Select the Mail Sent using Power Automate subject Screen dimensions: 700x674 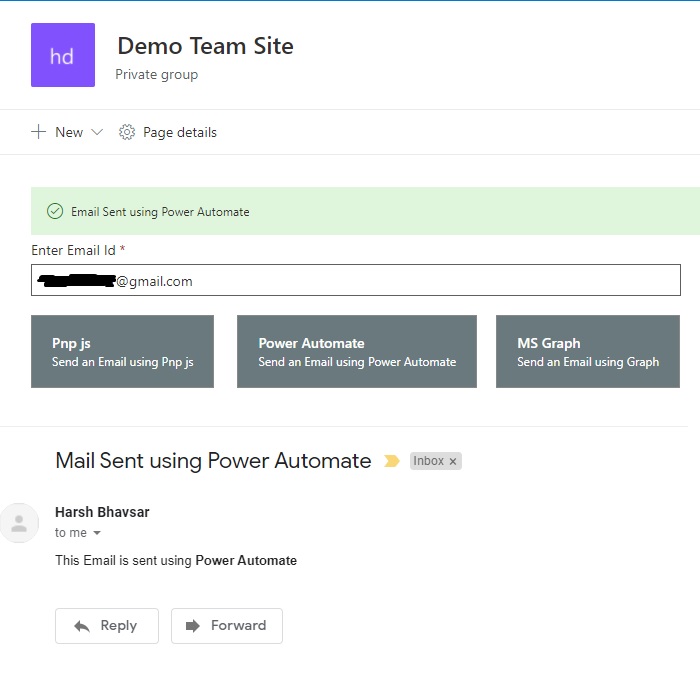click(x=213, y=461)
